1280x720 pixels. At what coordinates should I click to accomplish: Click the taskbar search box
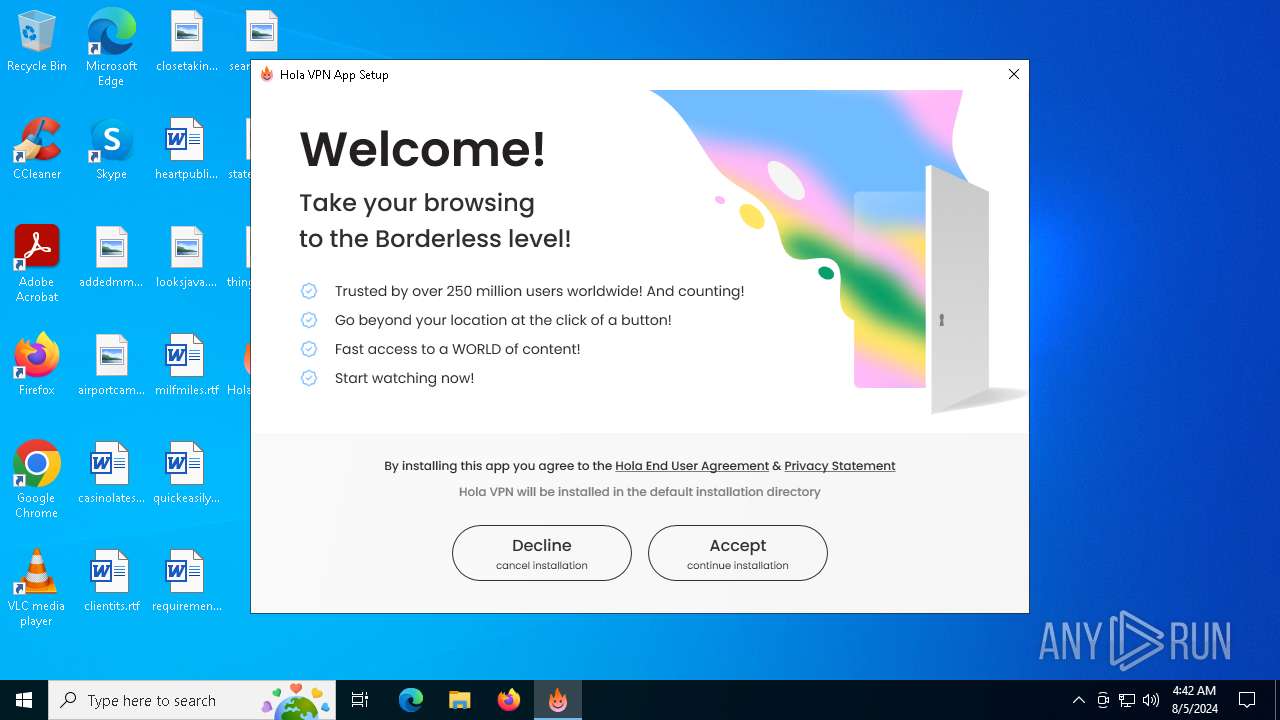193,700
